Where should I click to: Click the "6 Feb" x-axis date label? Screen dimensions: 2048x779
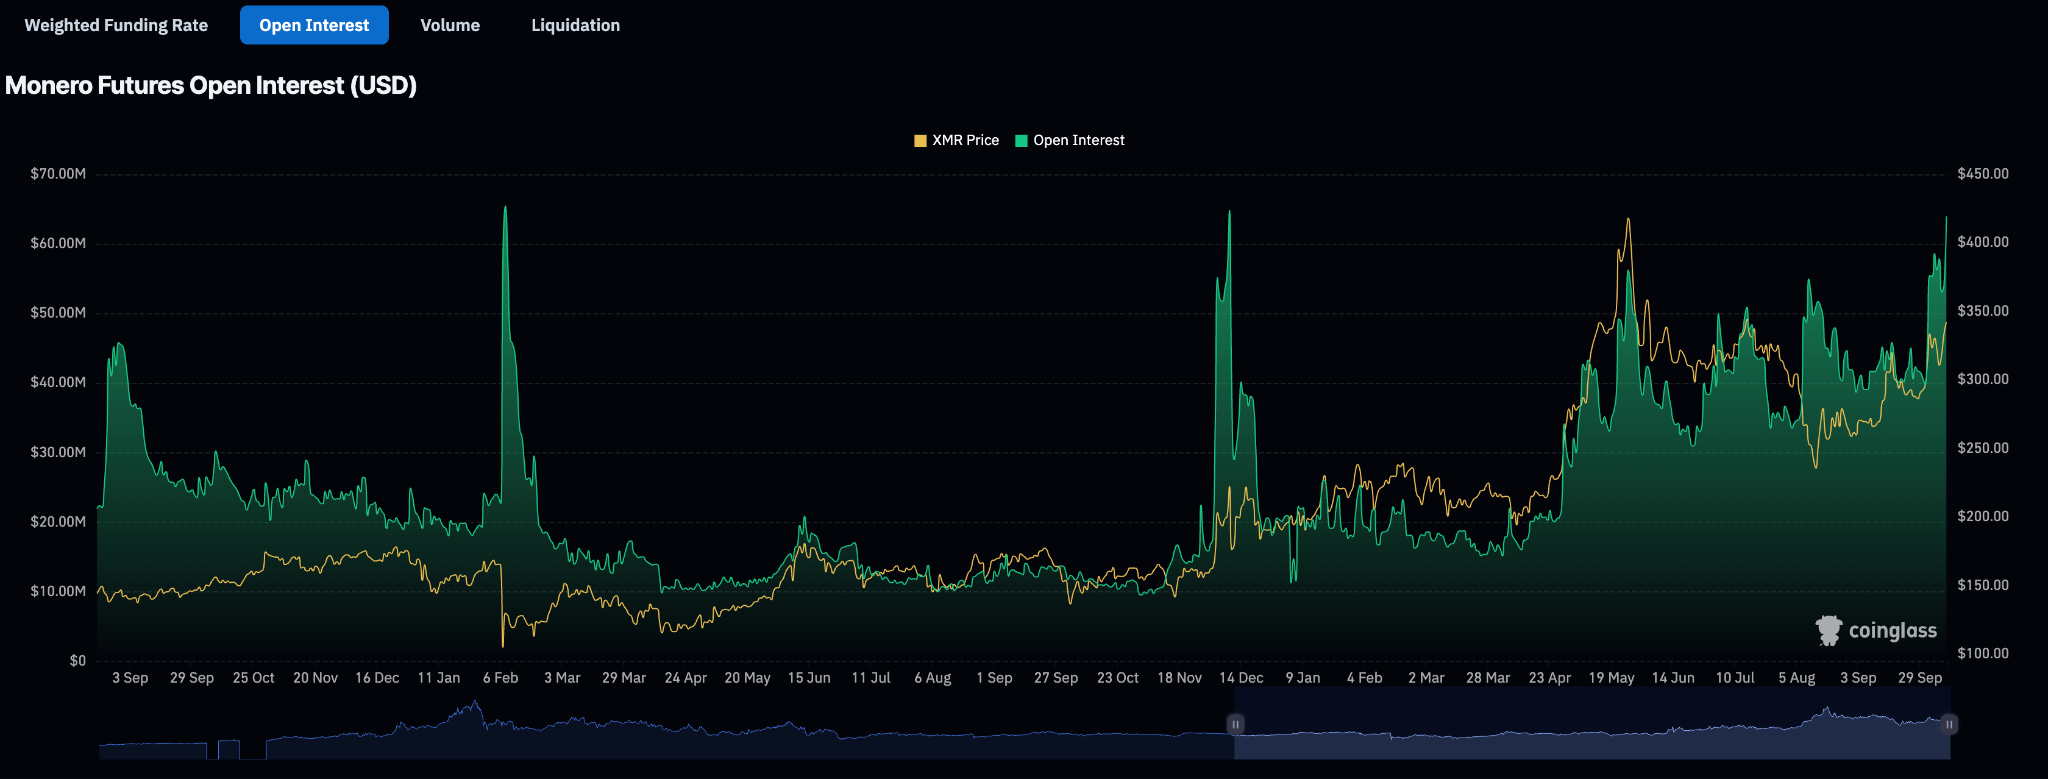pos(500,678)
